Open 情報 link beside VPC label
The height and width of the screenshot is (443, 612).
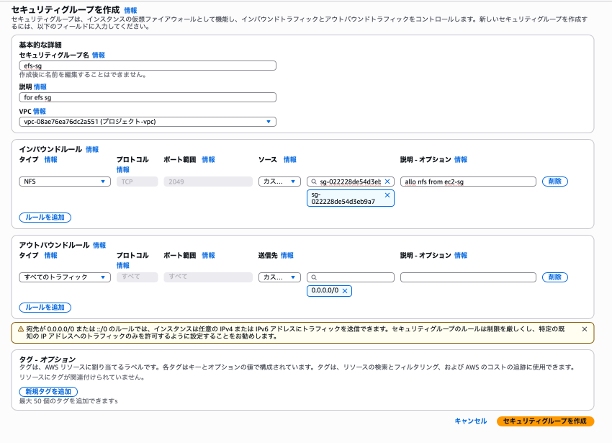pyautogui.click(x=39, y=111)
